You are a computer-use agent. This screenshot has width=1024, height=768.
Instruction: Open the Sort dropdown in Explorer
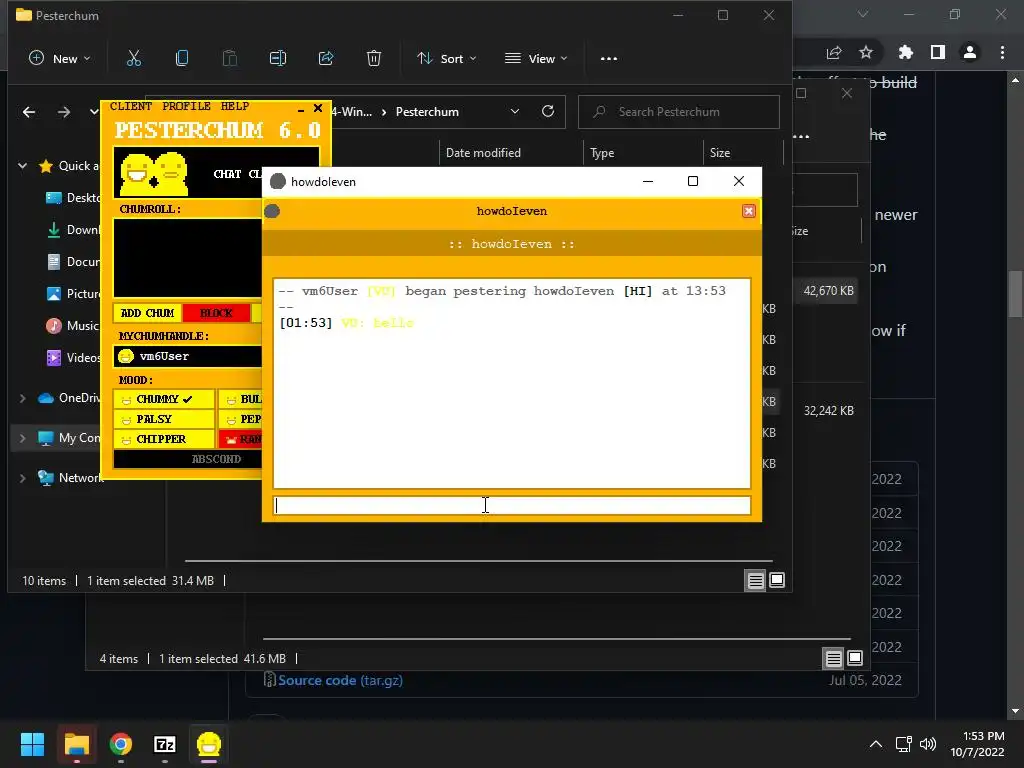pyautogui.click(x=447, y=58)
